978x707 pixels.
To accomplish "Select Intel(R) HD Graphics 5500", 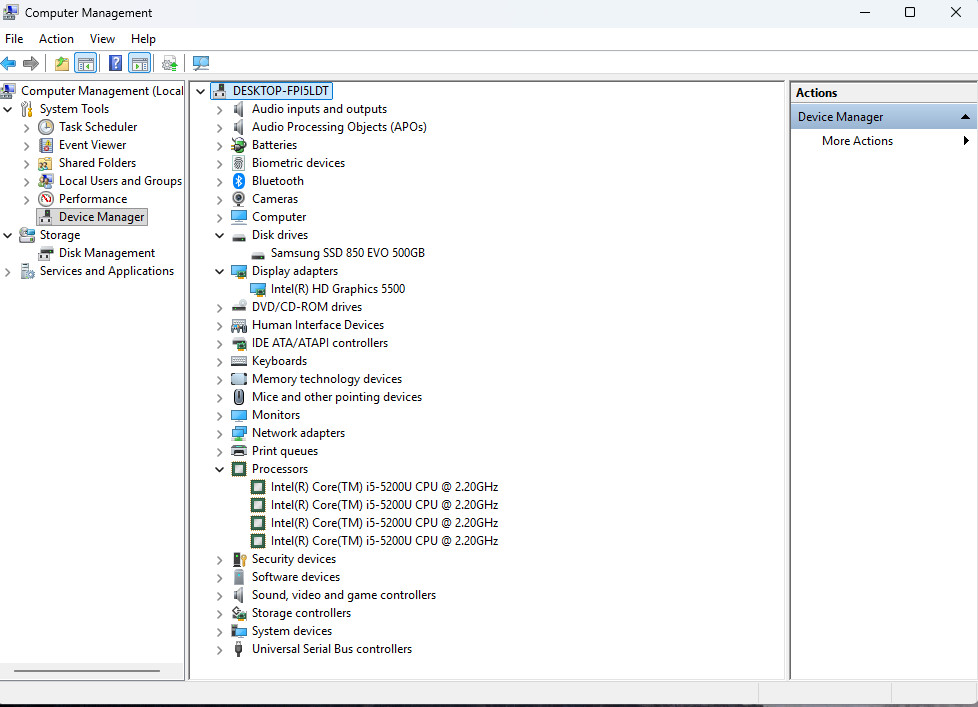I will point(337,289).
